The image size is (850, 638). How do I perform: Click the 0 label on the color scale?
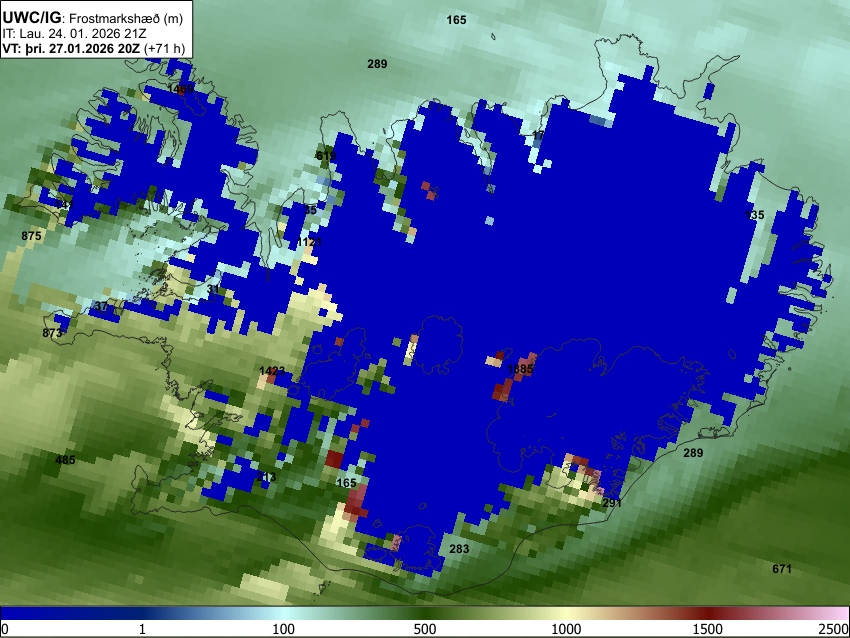5,629
